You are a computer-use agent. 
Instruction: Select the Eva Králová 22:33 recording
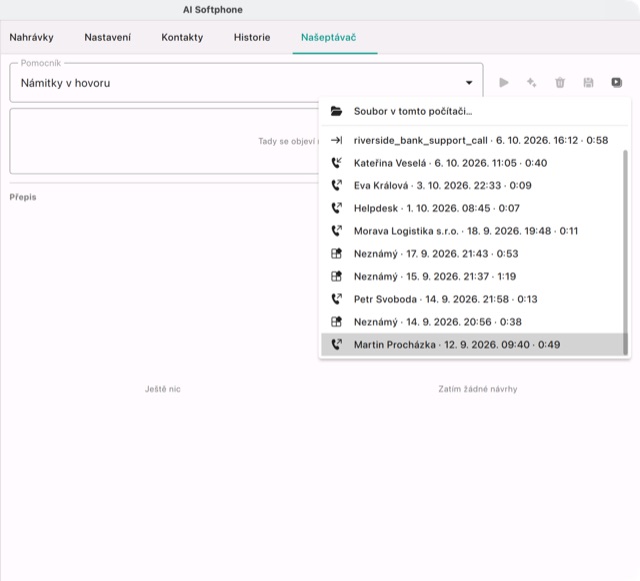pos(472,185)
